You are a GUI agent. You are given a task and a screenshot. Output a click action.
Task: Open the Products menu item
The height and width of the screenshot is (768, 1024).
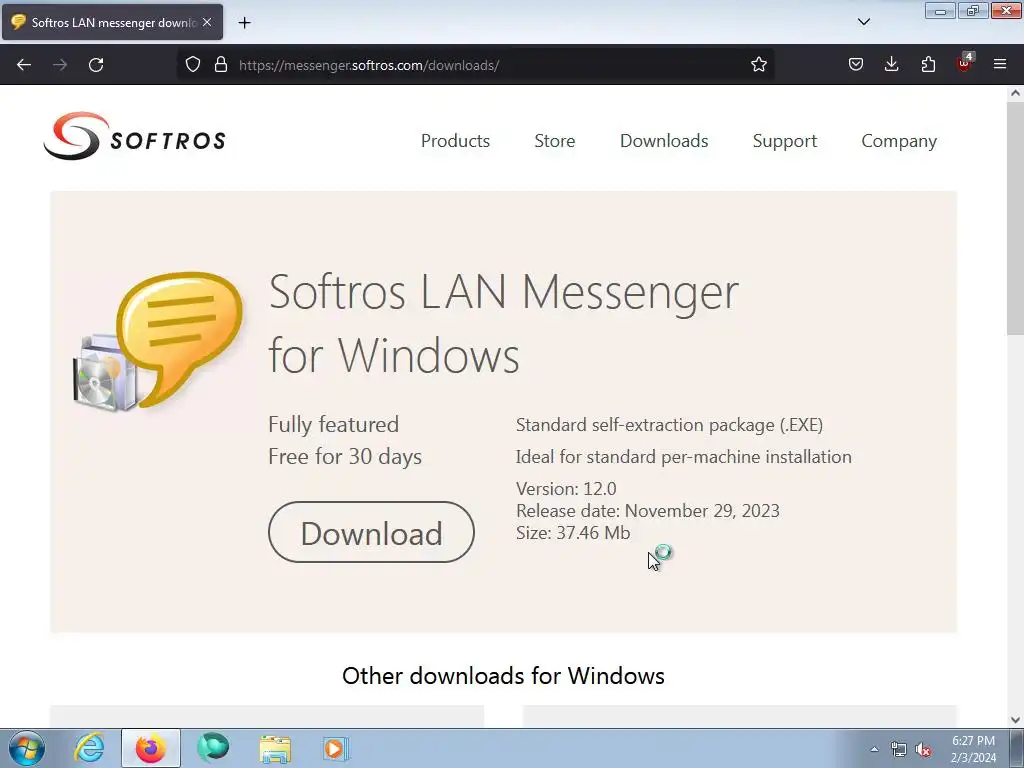point(455,141)
